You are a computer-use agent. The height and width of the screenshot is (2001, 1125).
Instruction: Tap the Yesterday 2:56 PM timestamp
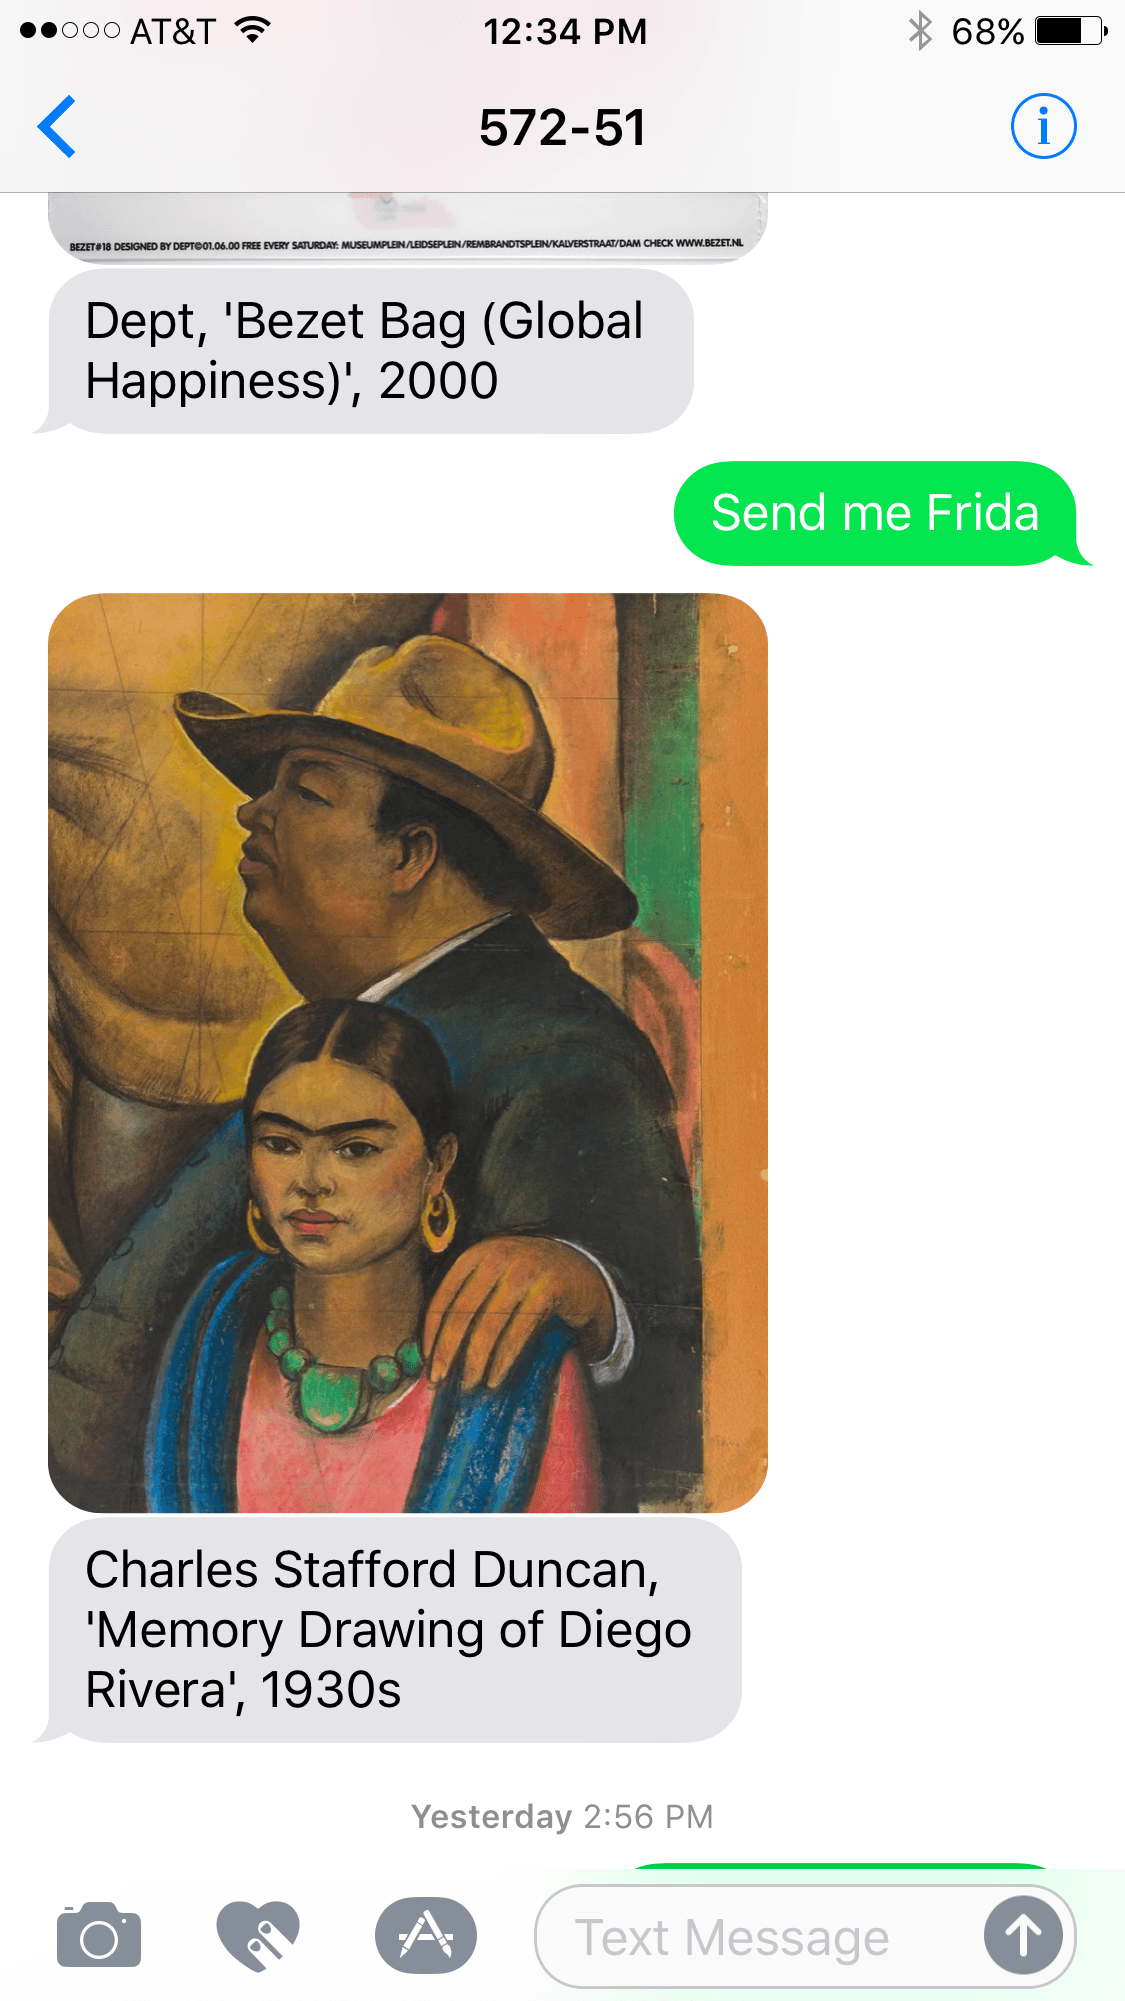coord(563,1816)
